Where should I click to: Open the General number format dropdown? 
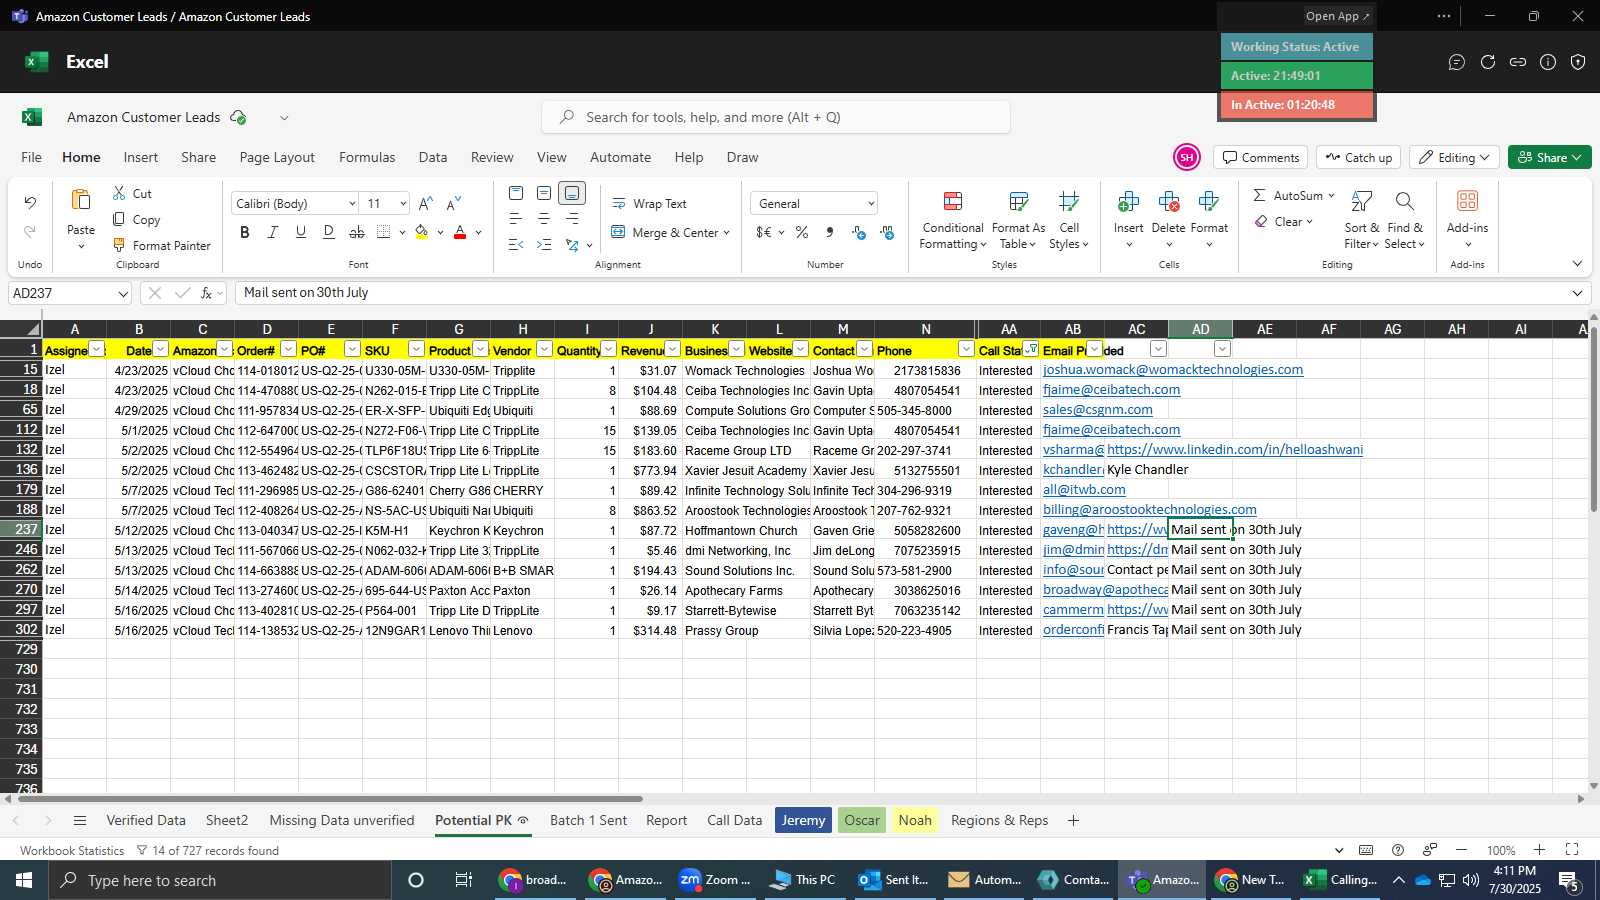pyautogui.click(x=871, y=204)
